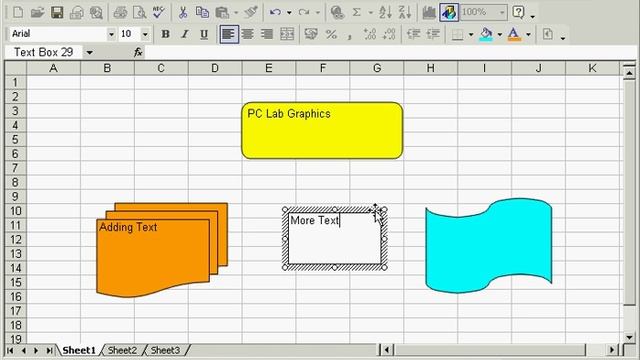Toggle Italic formatting
This screenshot has height=360, width=640.
(184, 34)
